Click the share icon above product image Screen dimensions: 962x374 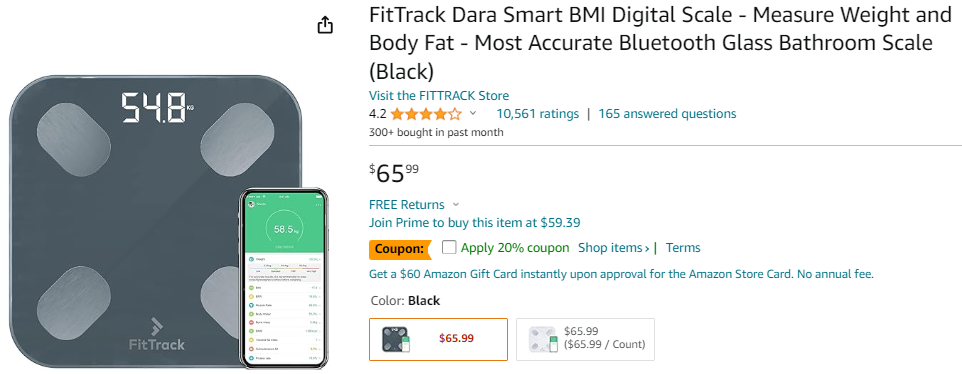click(325, 25)
